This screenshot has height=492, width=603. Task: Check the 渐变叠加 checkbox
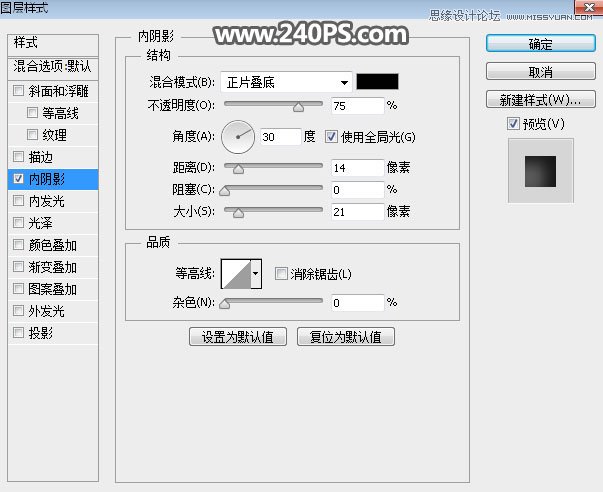click(18, 267)
